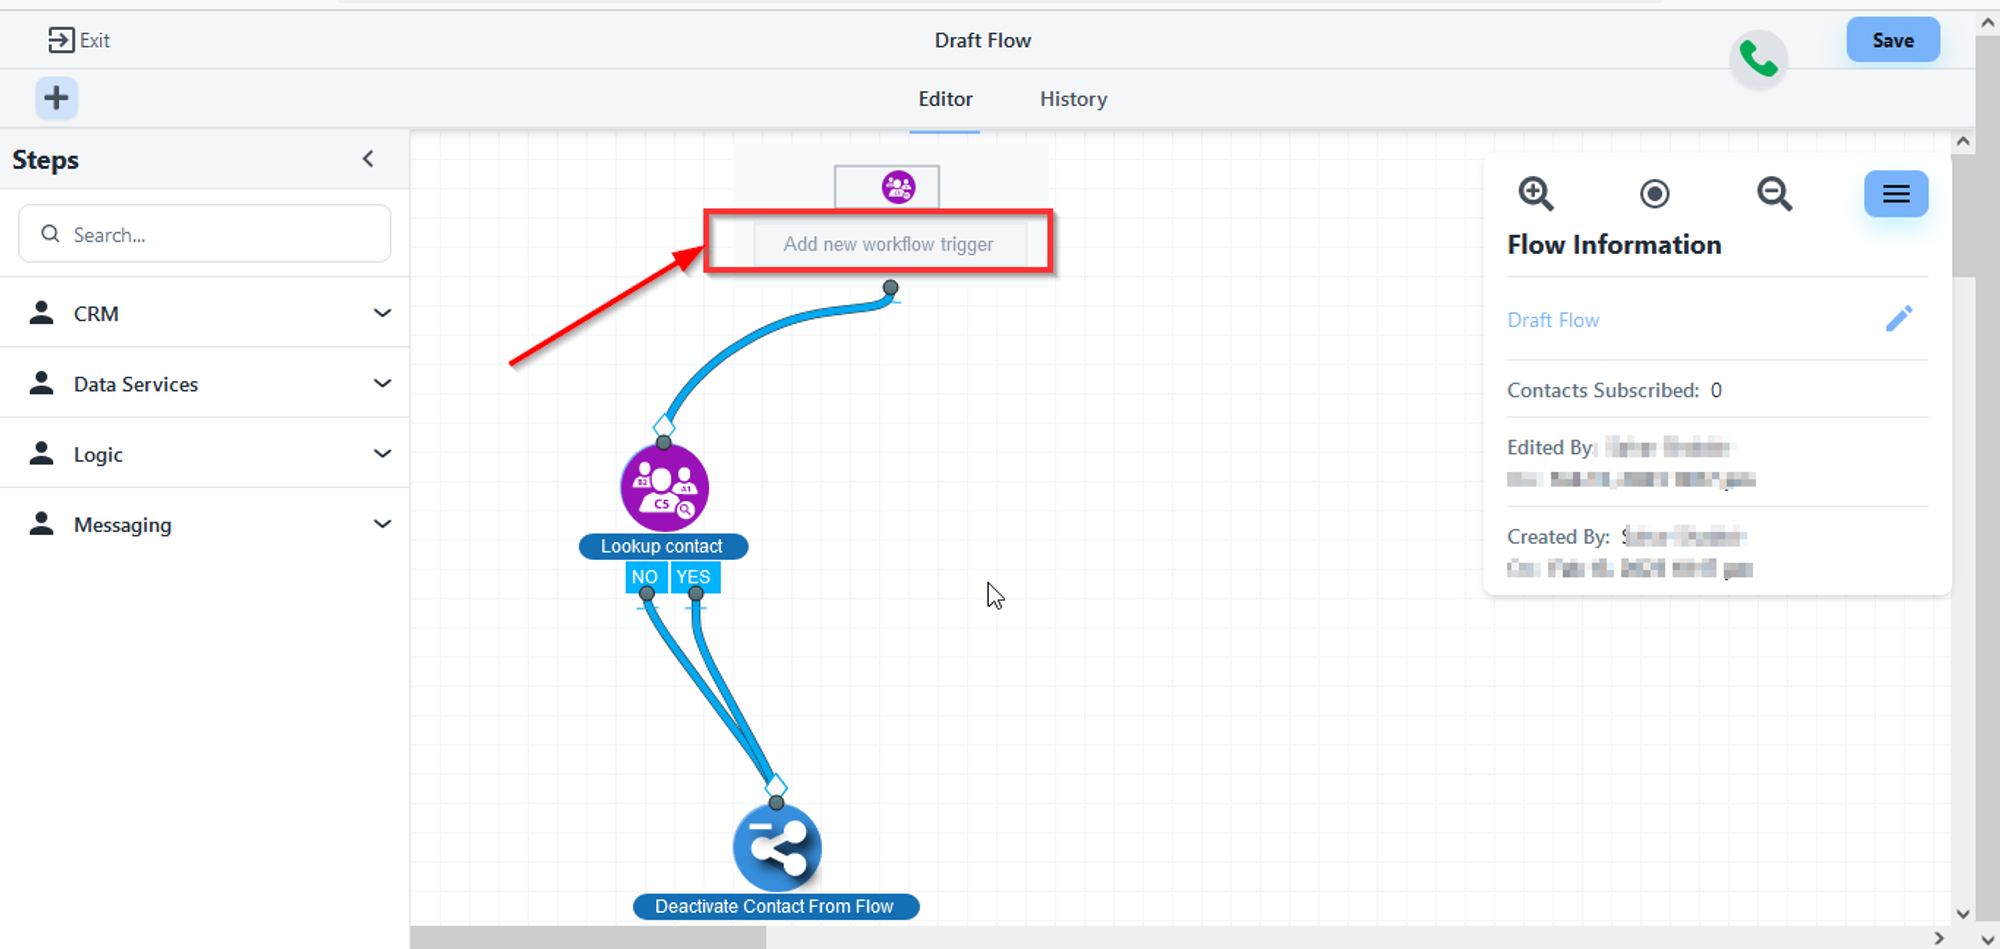Image resolution: width=2000 pixels, height=949 pixels.
Task: Click the search magnifier icon
Action: pyautogui.click(x=50, y=234)
